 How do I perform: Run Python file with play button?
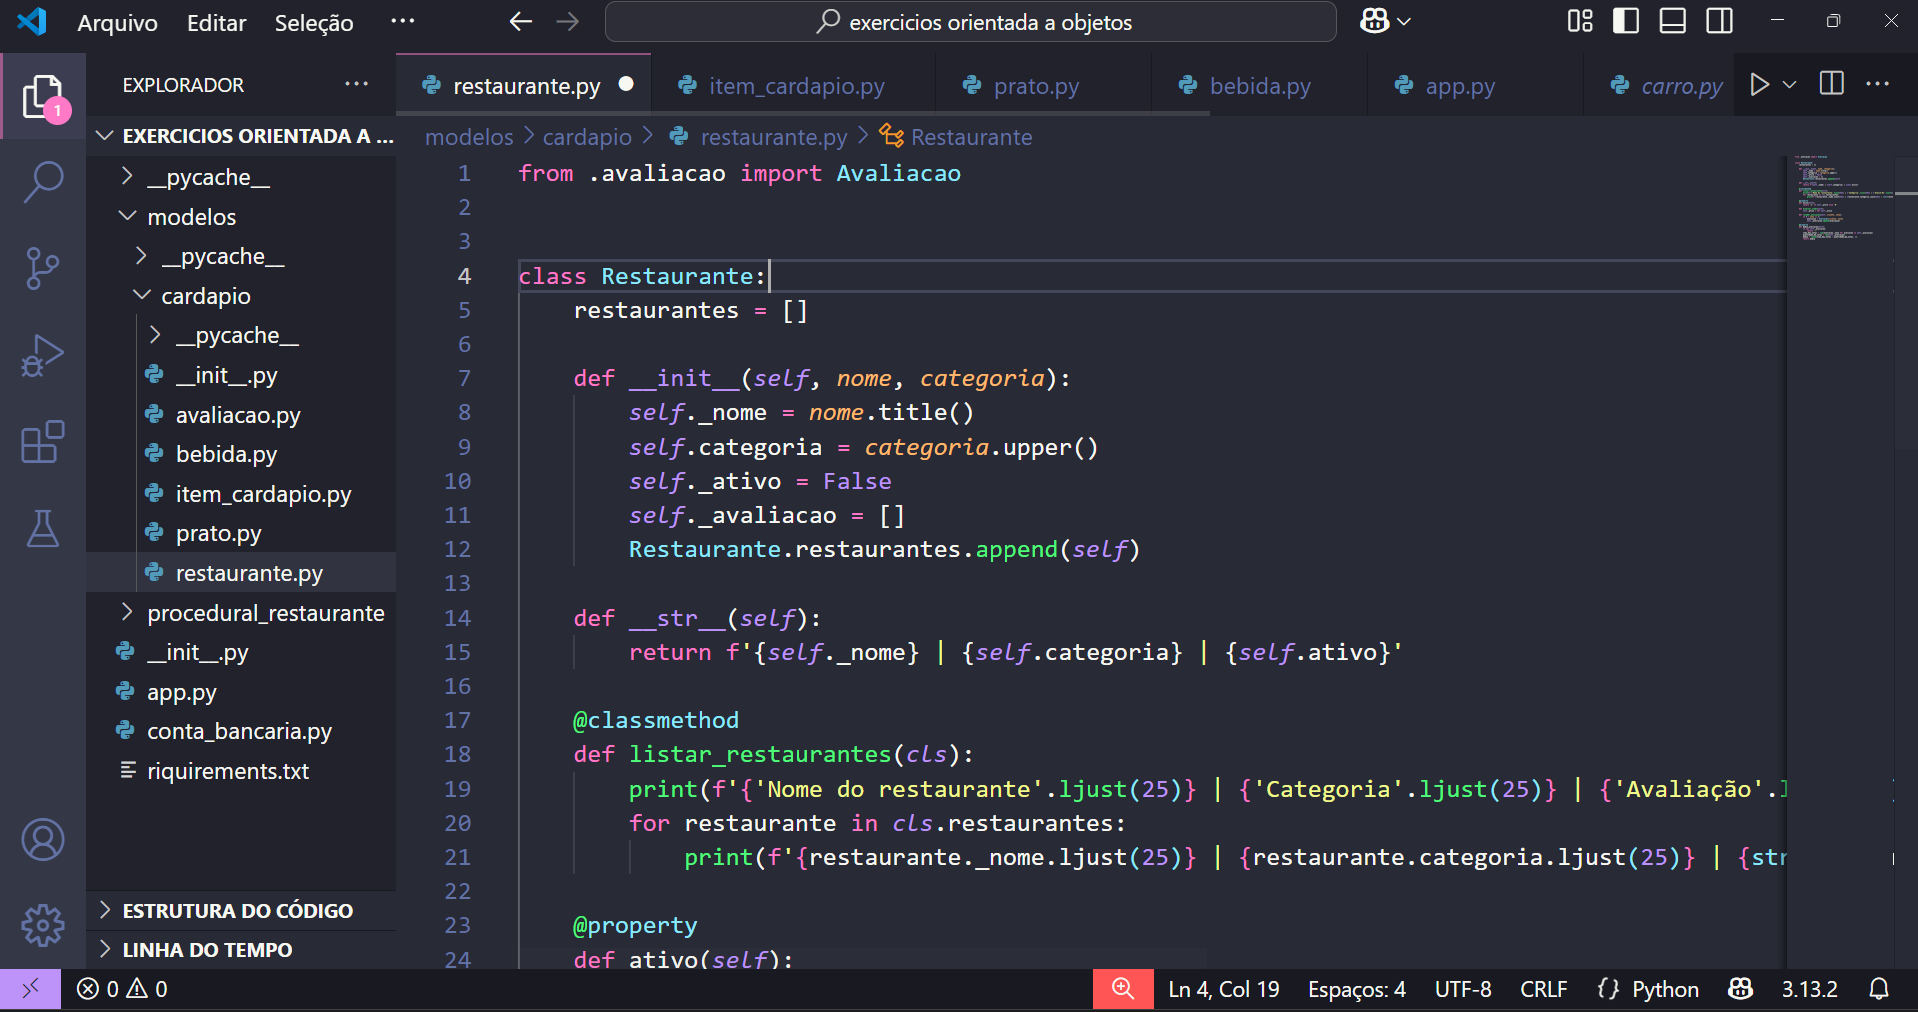pos(1760,85)
